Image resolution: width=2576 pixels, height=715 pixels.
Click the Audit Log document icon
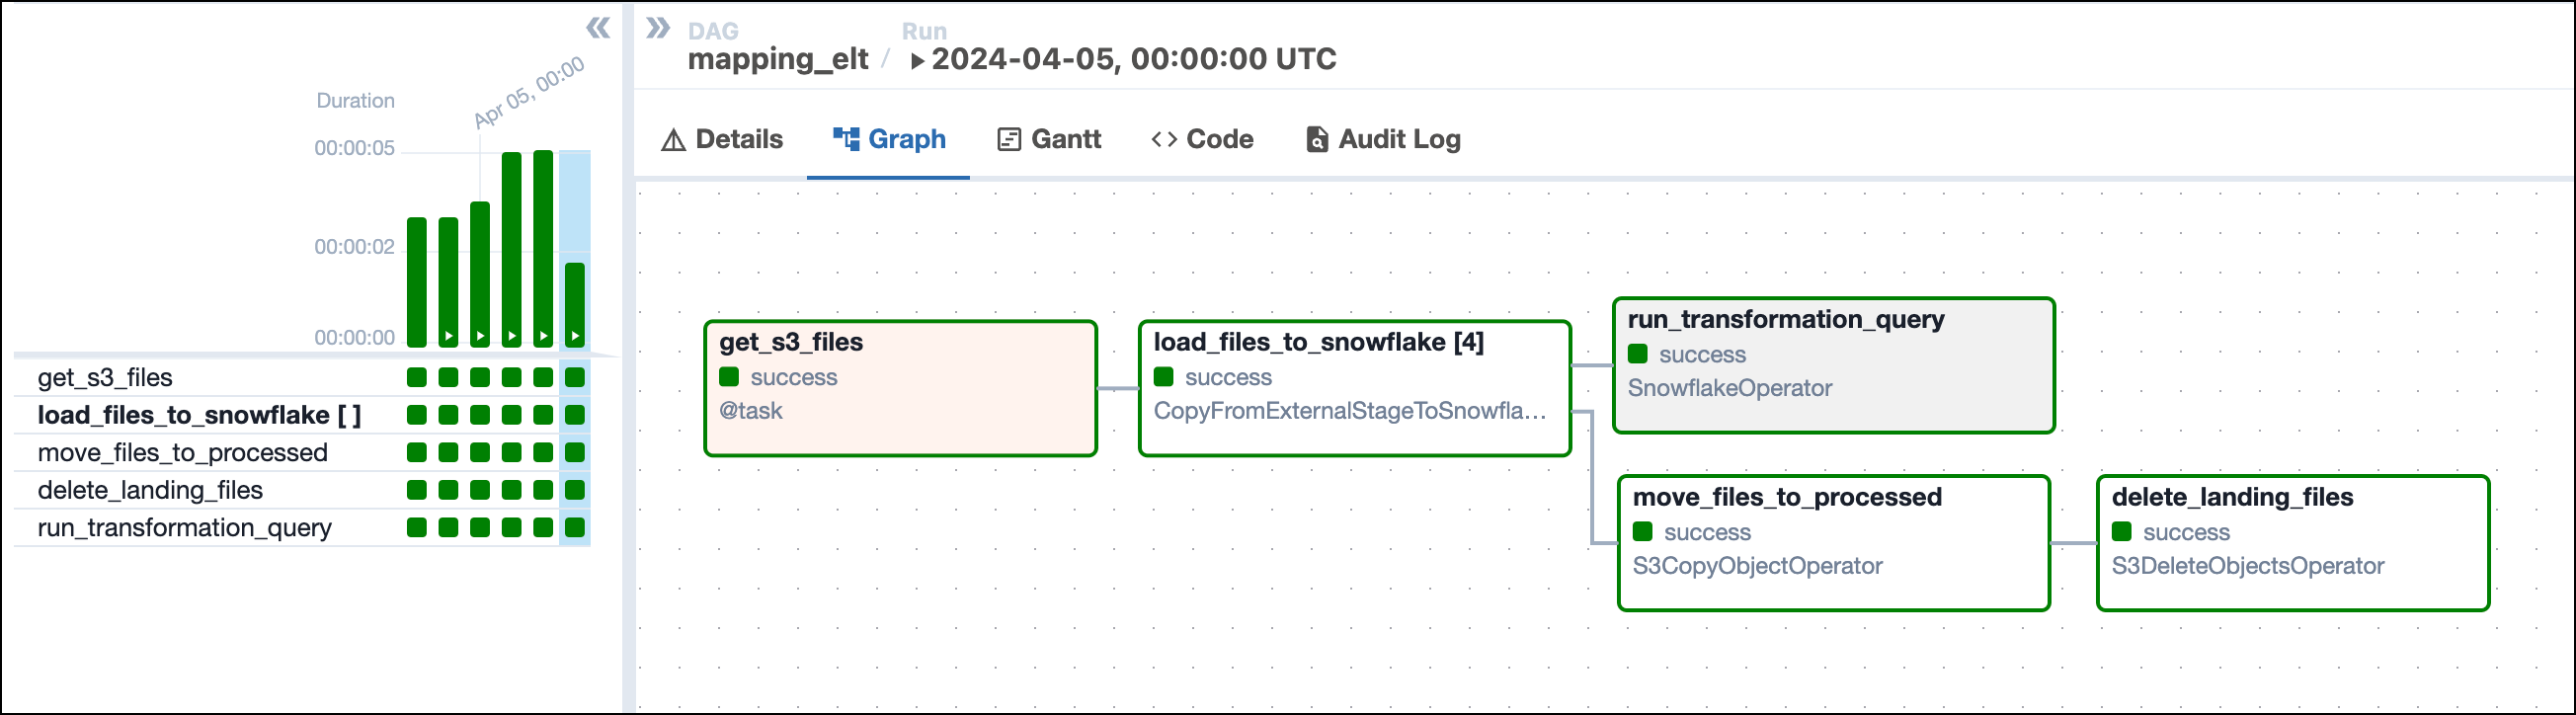click(1316, 139)
